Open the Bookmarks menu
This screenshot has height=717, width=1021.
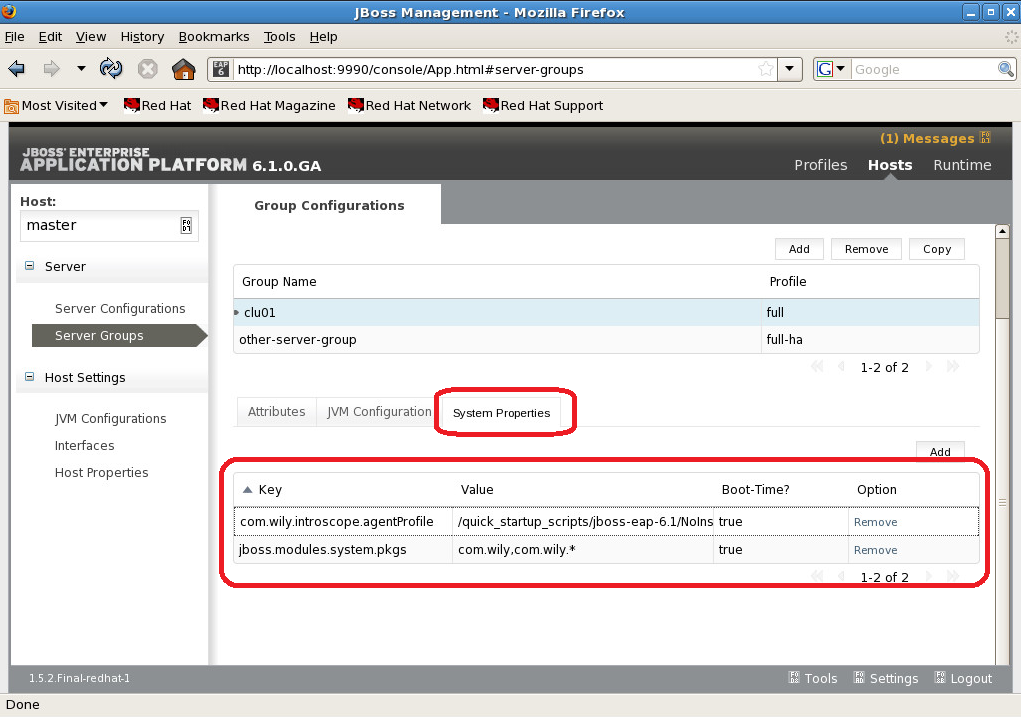tap(214, 36)
